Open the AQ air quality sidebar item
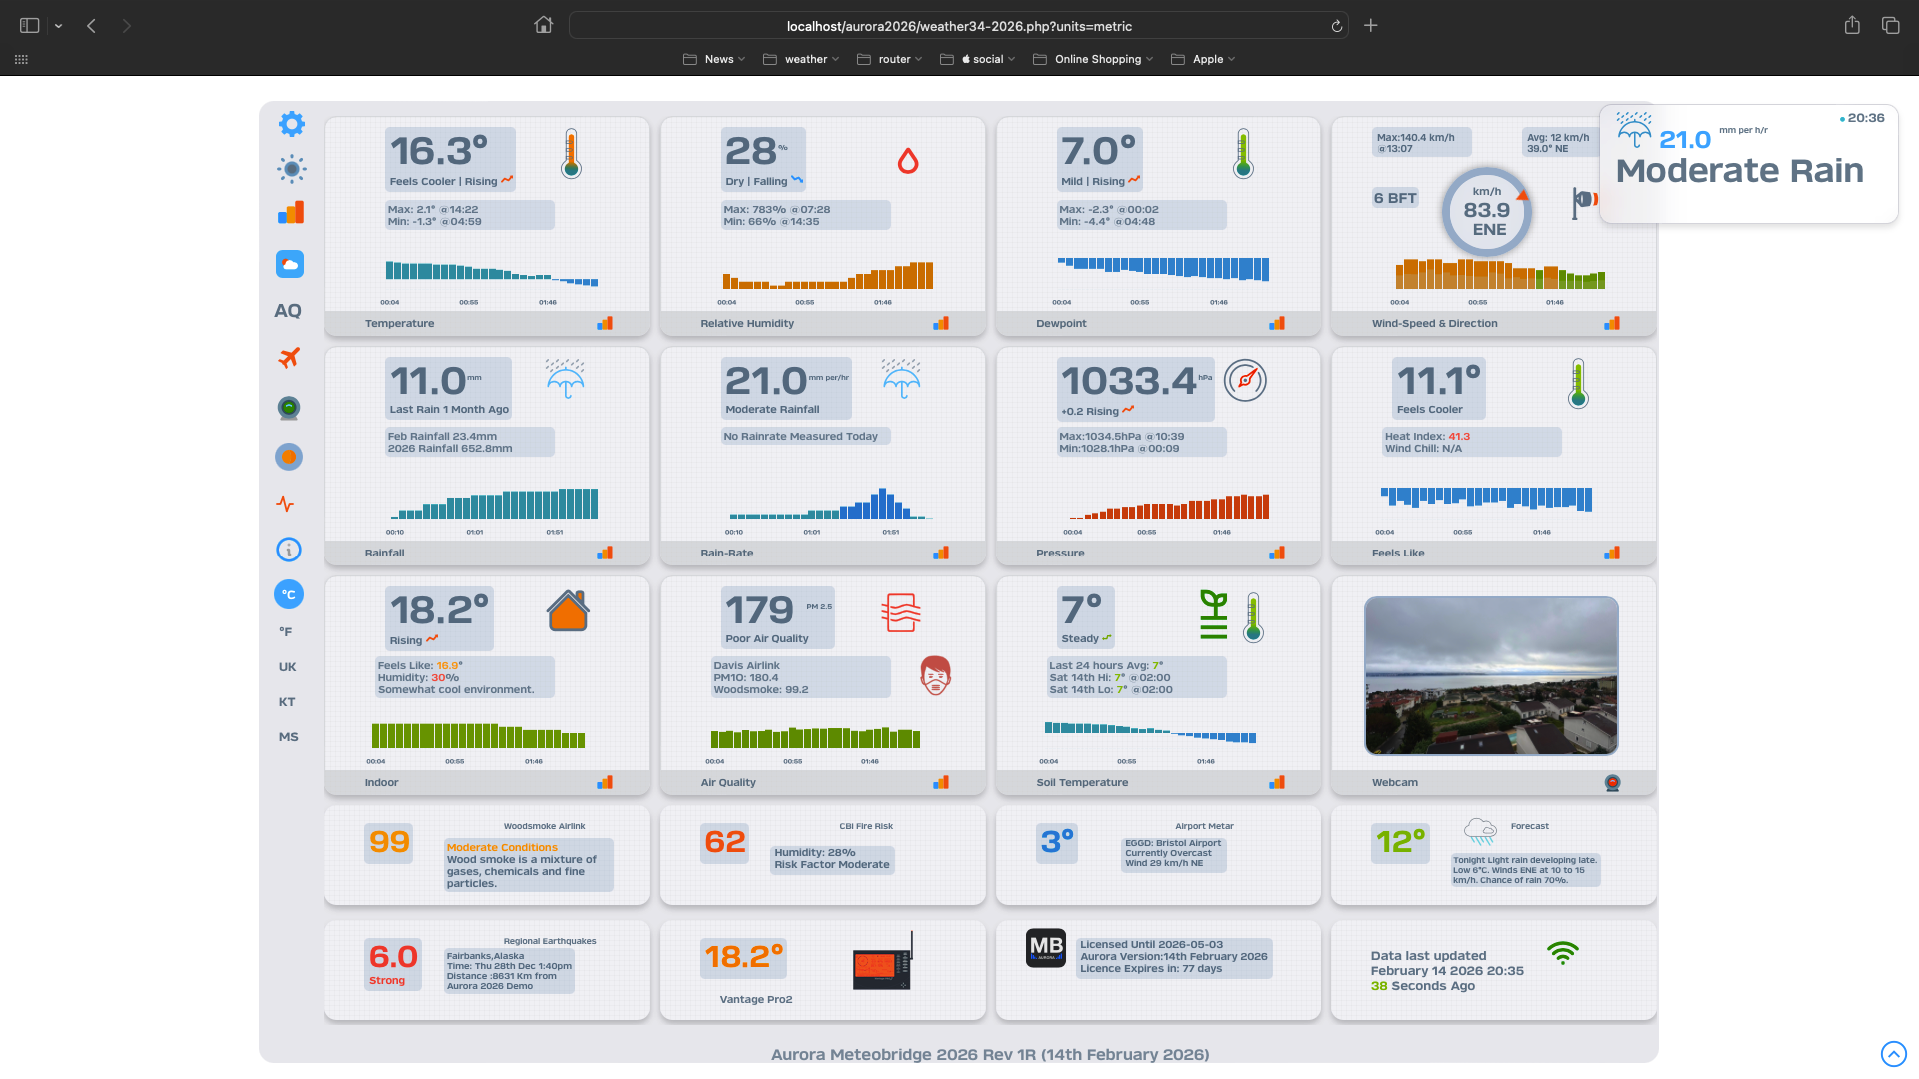The height and width of the screenshot is (1079, 1919). [288, 311]
